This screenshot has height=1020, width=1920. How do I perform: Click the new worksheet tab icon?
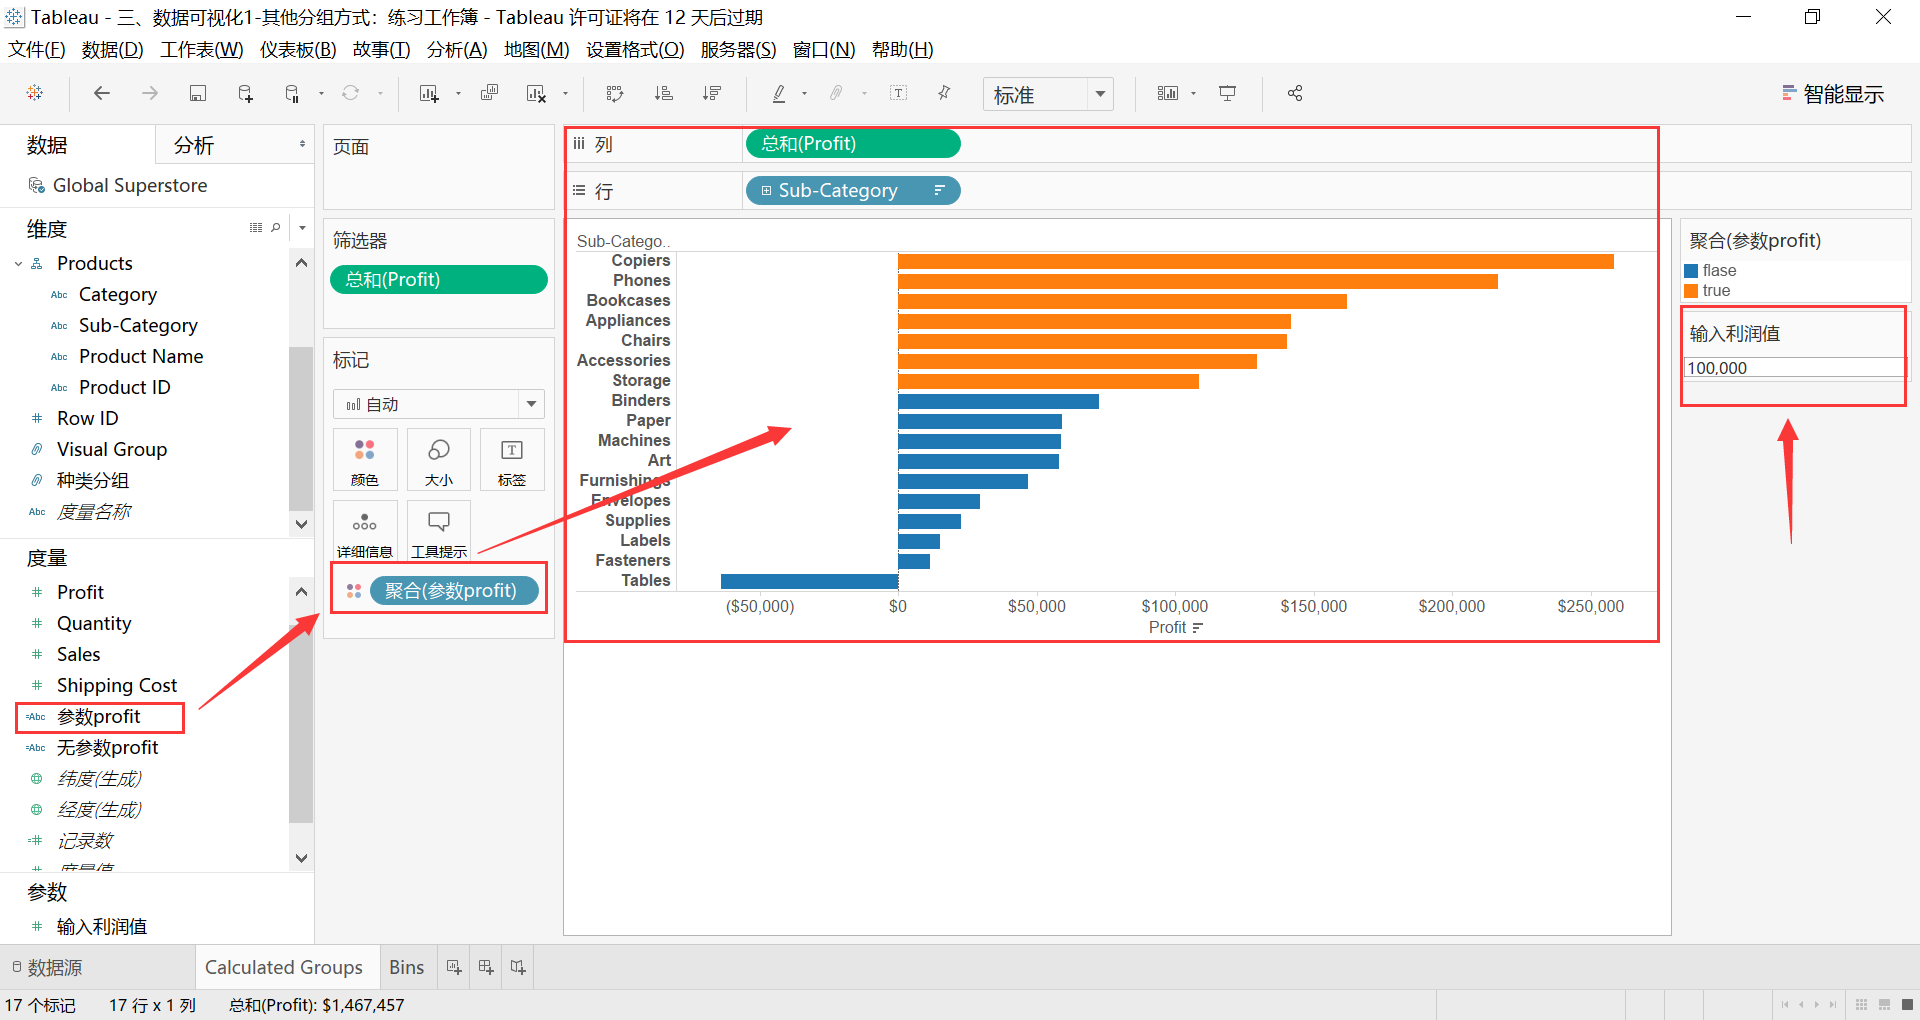(x=454, y=967)
